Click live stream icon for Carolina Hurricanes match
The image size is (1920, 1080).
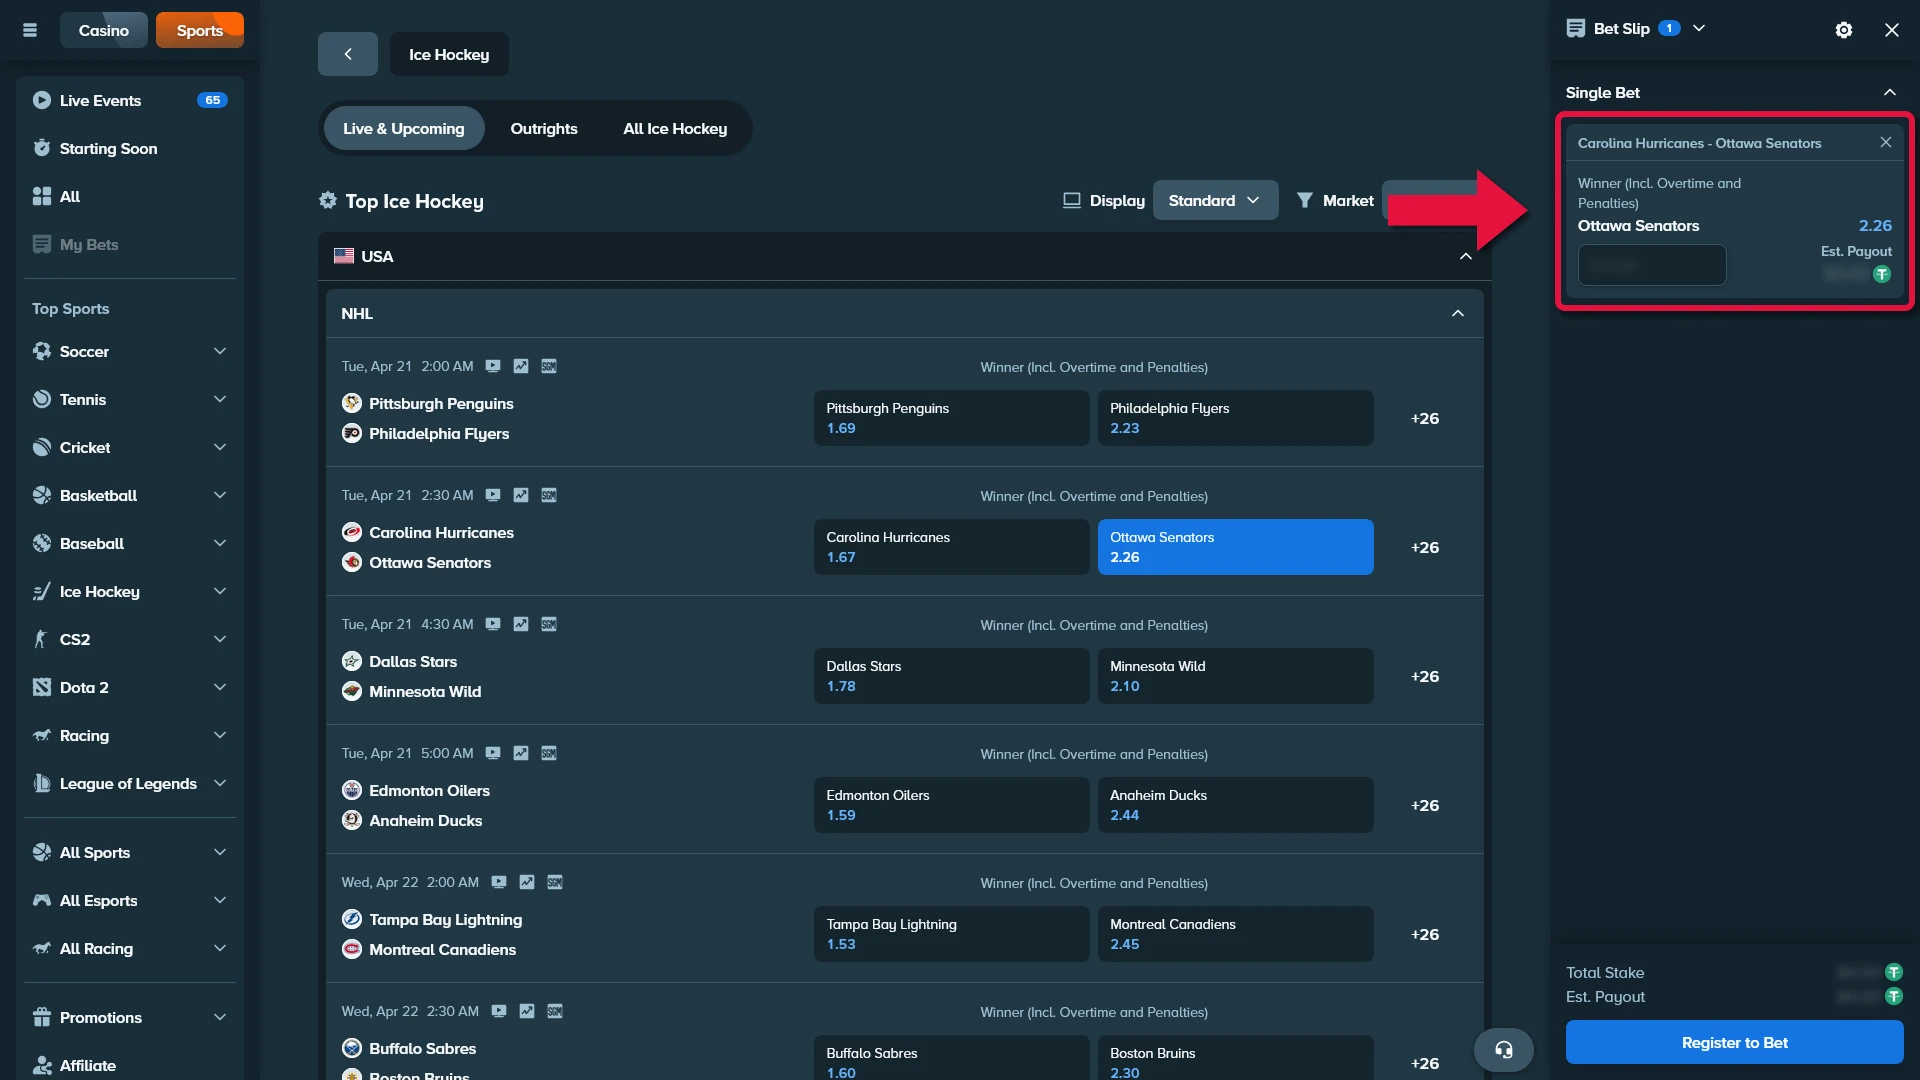tap(493, 495)
